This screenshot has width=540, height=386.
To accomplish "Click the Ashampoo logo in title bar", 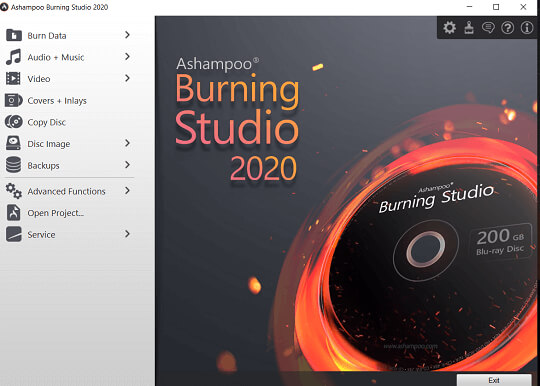I will coord(4,7).
